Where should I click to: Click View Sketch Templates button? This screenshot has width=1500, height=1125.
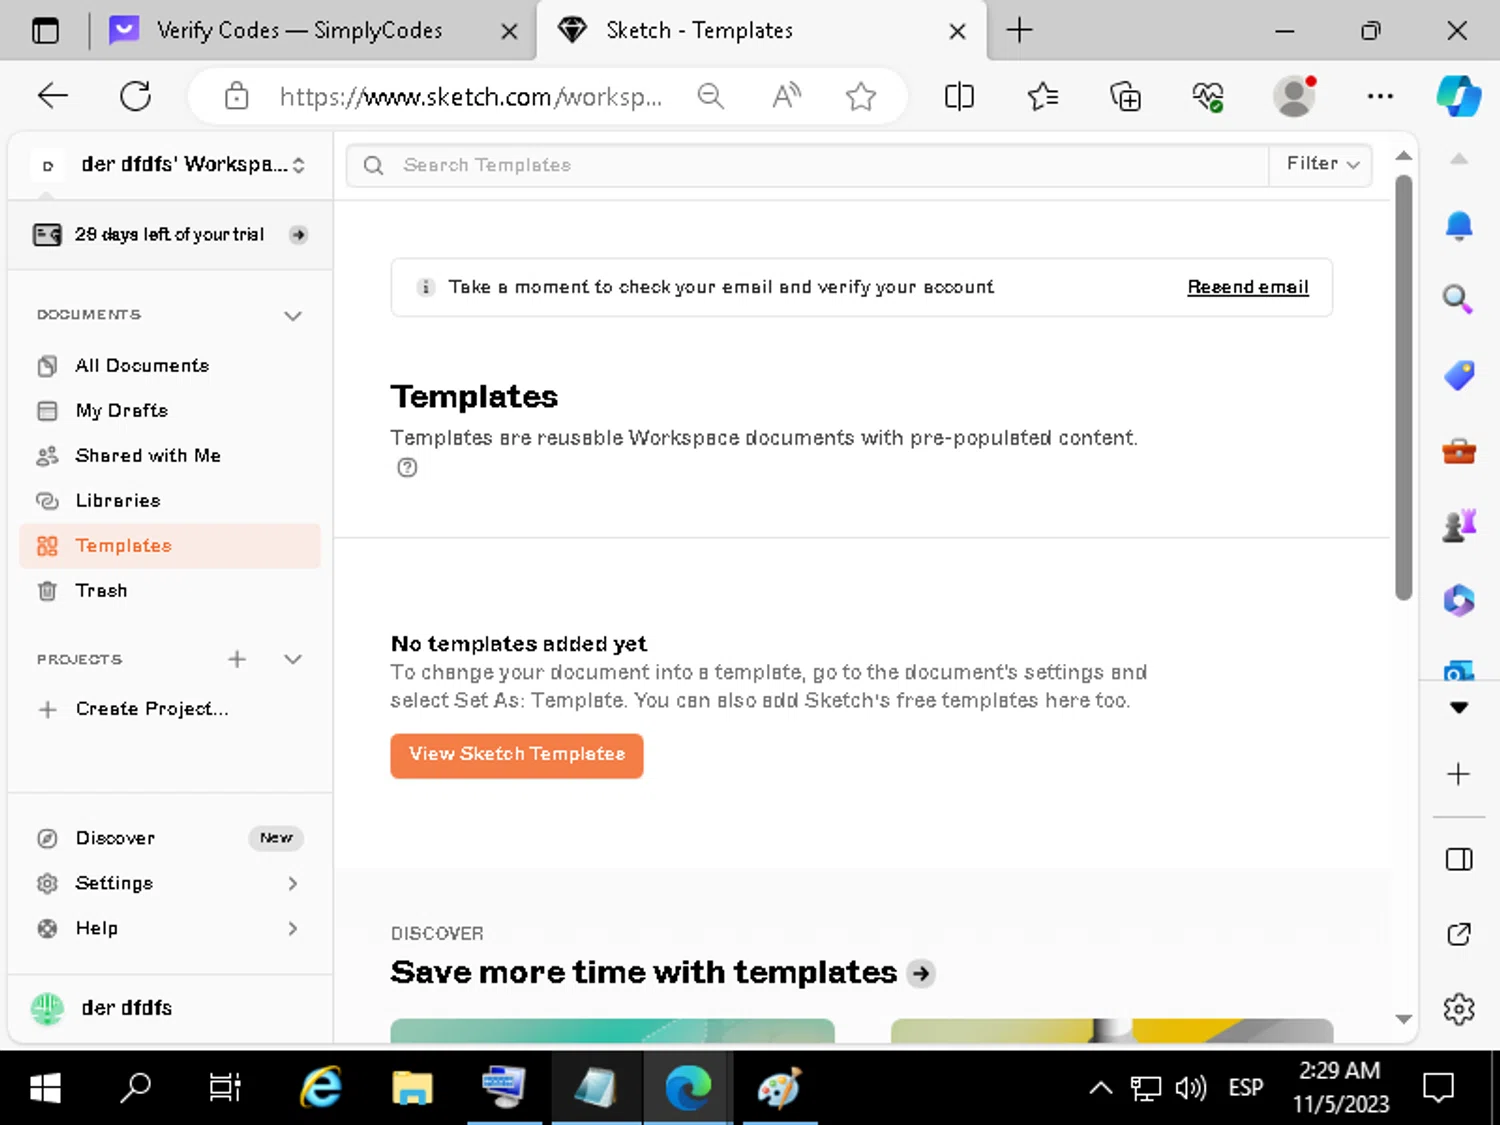pos(517,755)
